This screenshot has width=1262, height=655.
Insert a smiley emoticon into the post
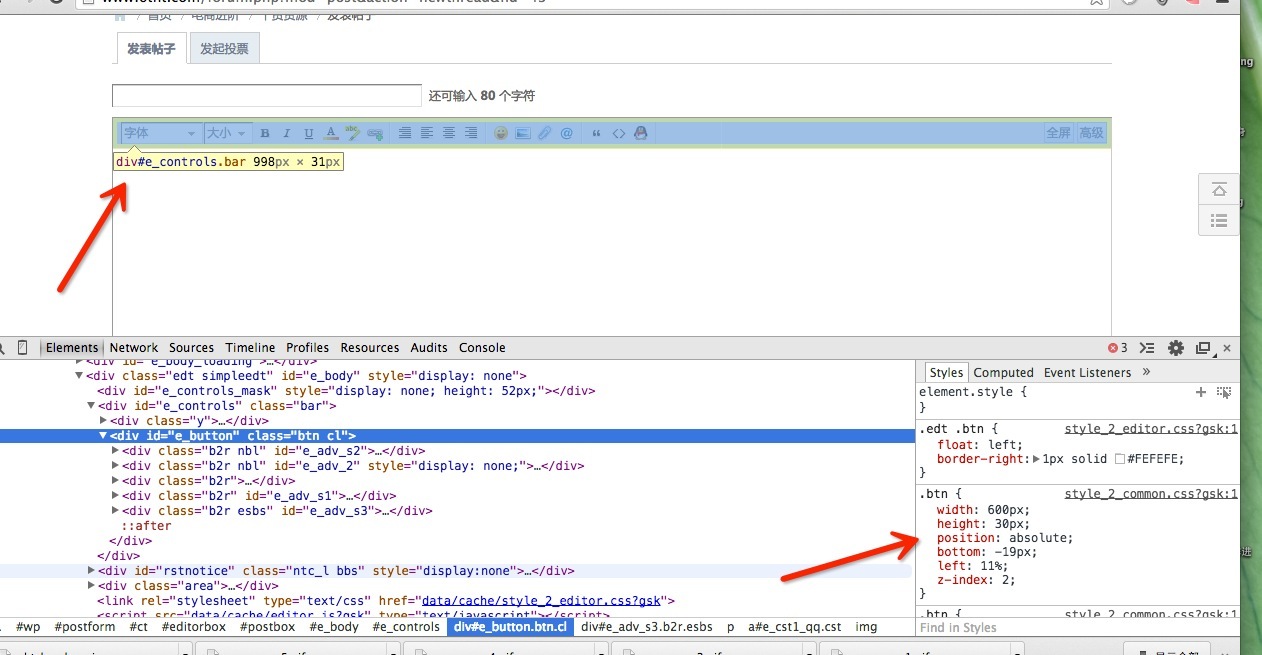tap(501, 133)
